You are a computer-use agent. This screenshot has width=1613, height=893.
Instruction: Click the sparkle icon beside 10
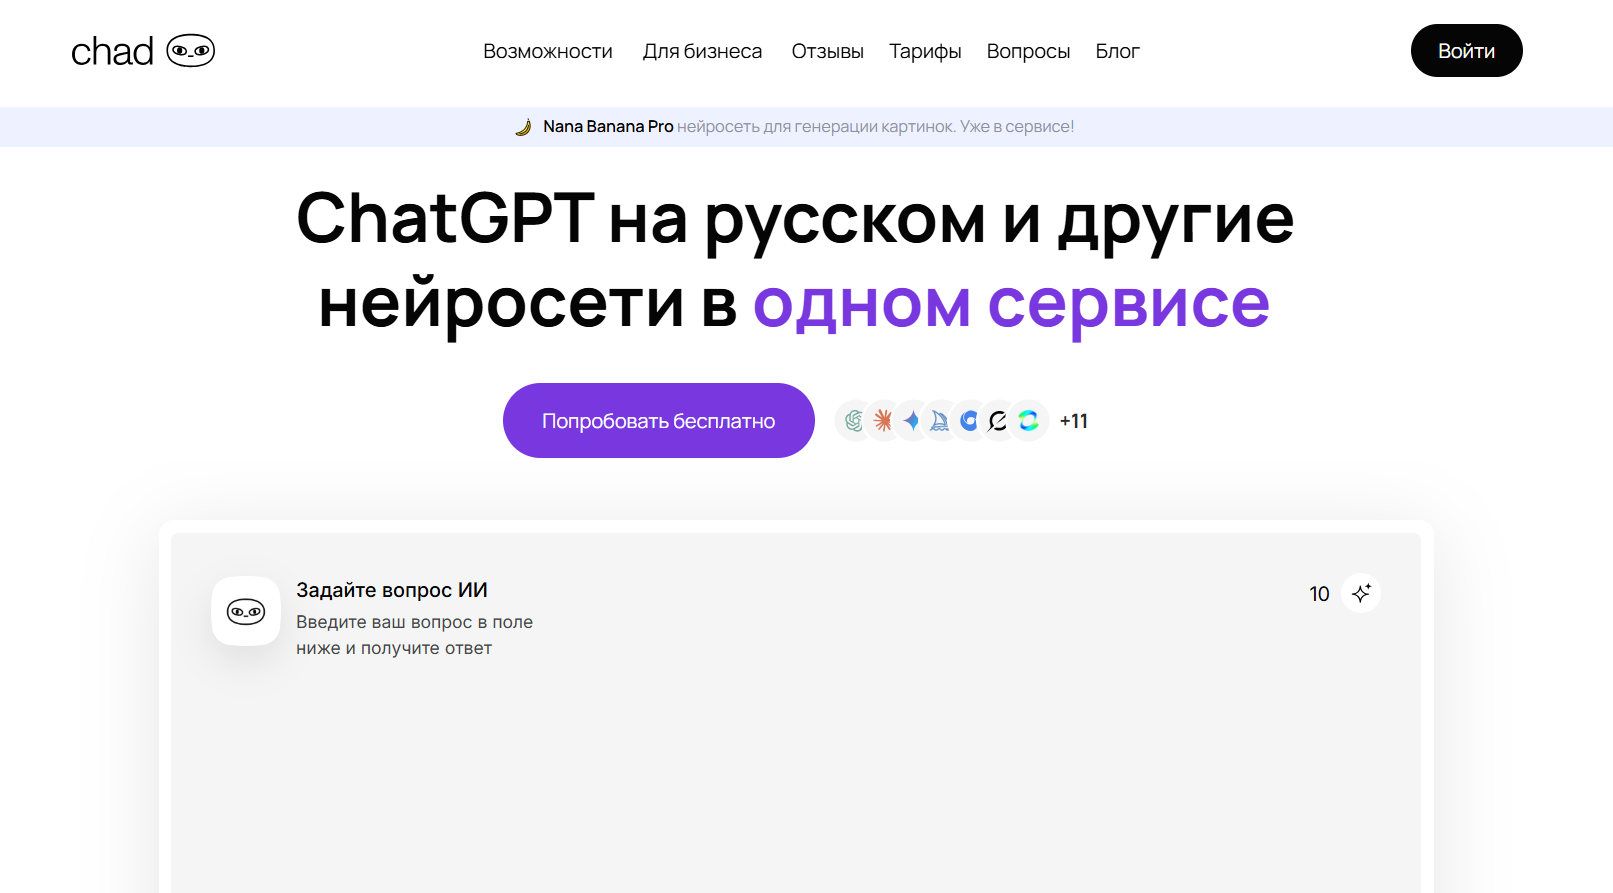point(1361,593)
